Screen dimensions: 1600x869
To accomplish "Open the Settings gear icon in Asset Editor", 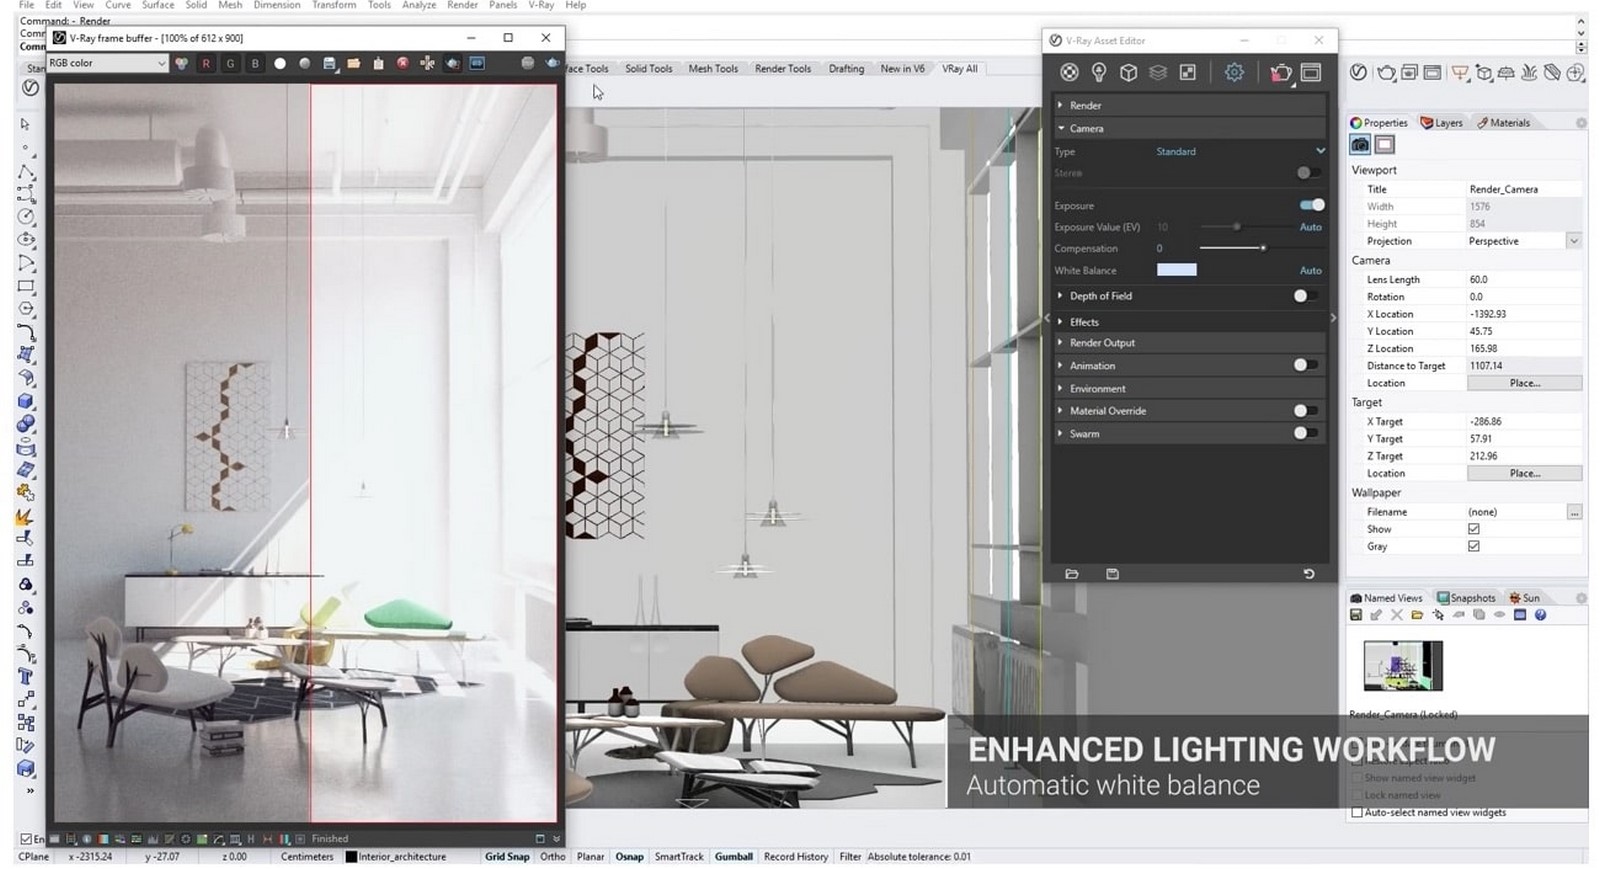I will [x=1234, y=72].
